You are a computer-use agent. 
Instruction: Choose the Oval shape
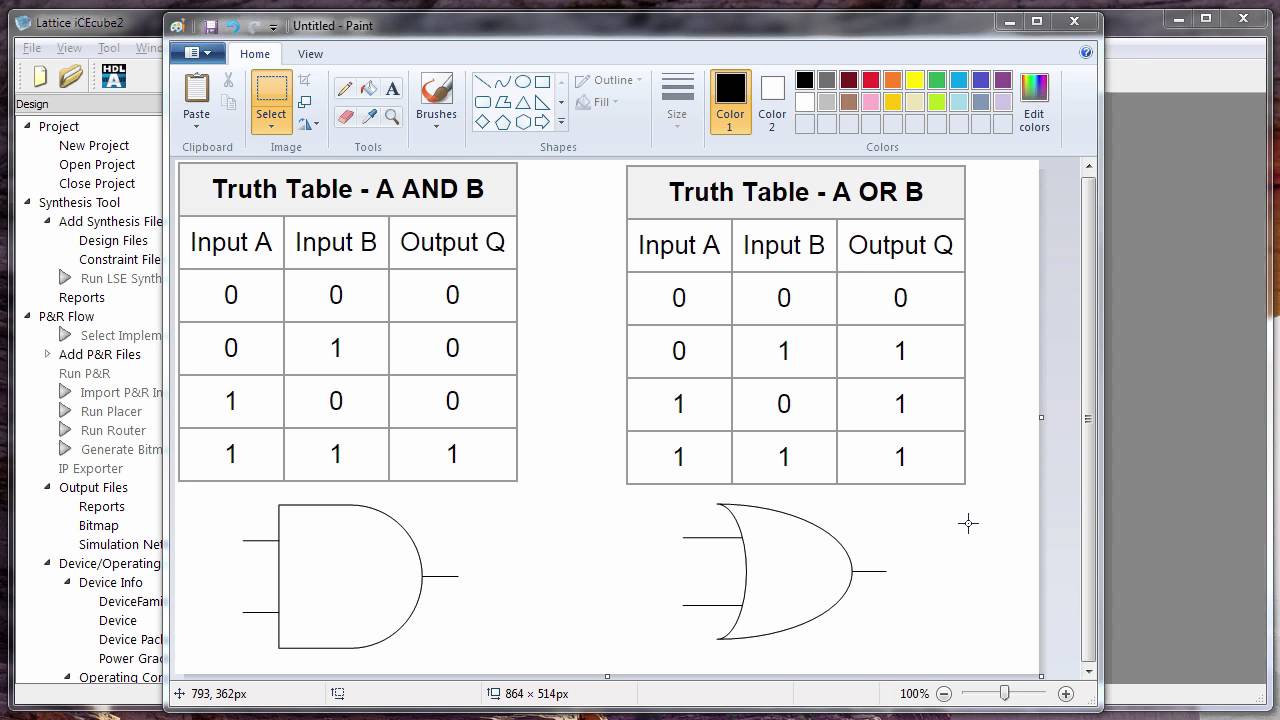[x=522, y=82]
